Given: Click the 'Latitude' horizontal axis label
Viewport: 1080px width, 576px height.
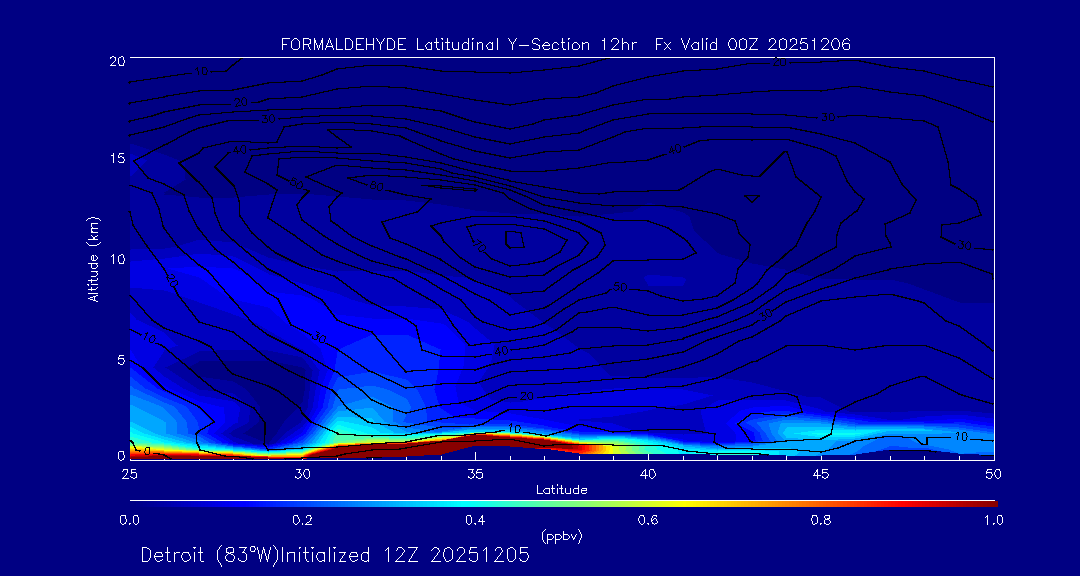Looking at the screenshot, I should (561, 490).
